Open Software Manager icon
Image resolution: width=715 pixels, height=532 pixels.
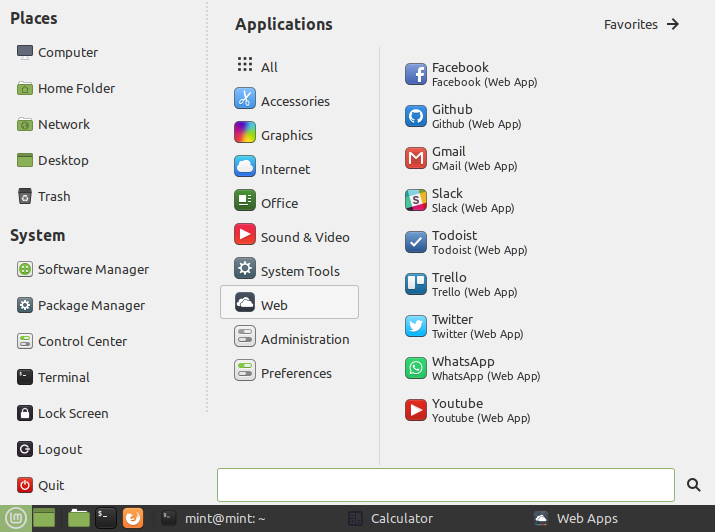(x=25, y=269)
